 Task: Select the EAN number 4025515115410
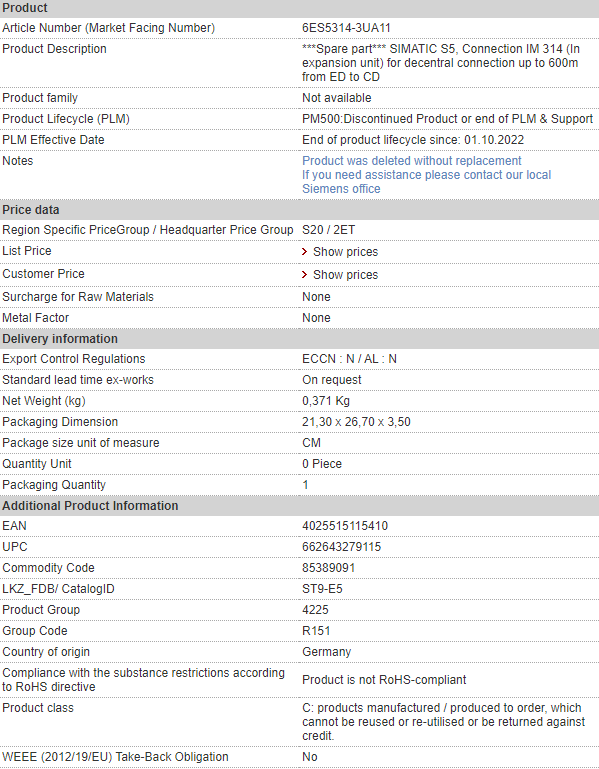click(345, 526)
